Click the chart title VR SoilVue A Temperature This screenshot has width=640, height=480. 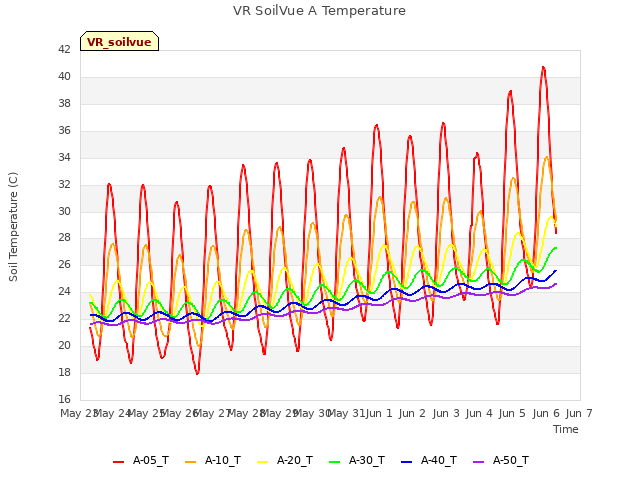tap(319, 11)
